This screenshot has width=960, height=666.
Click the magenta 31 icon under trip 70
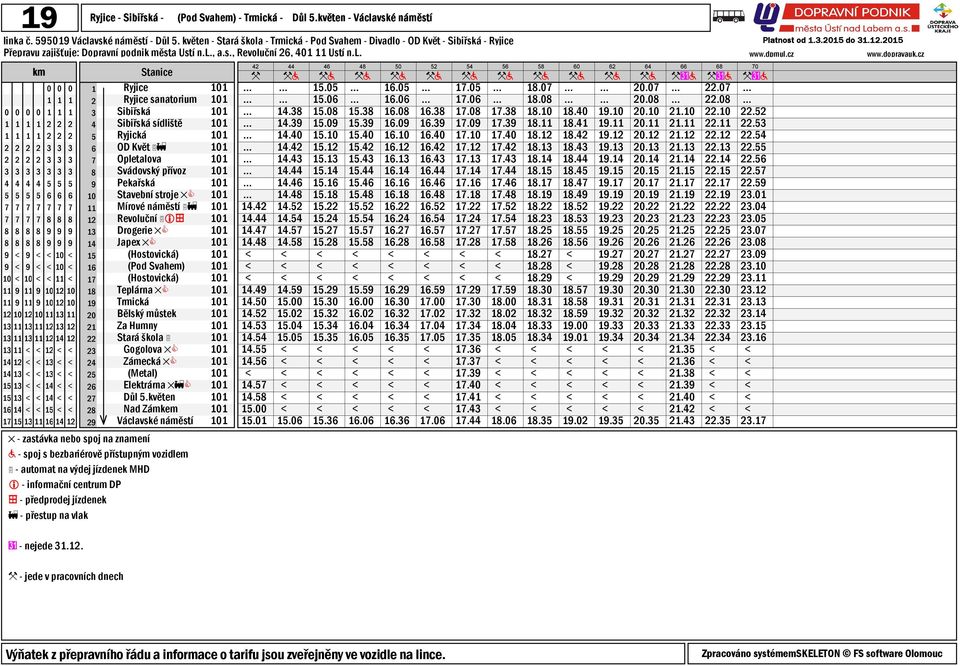[756, 76]
